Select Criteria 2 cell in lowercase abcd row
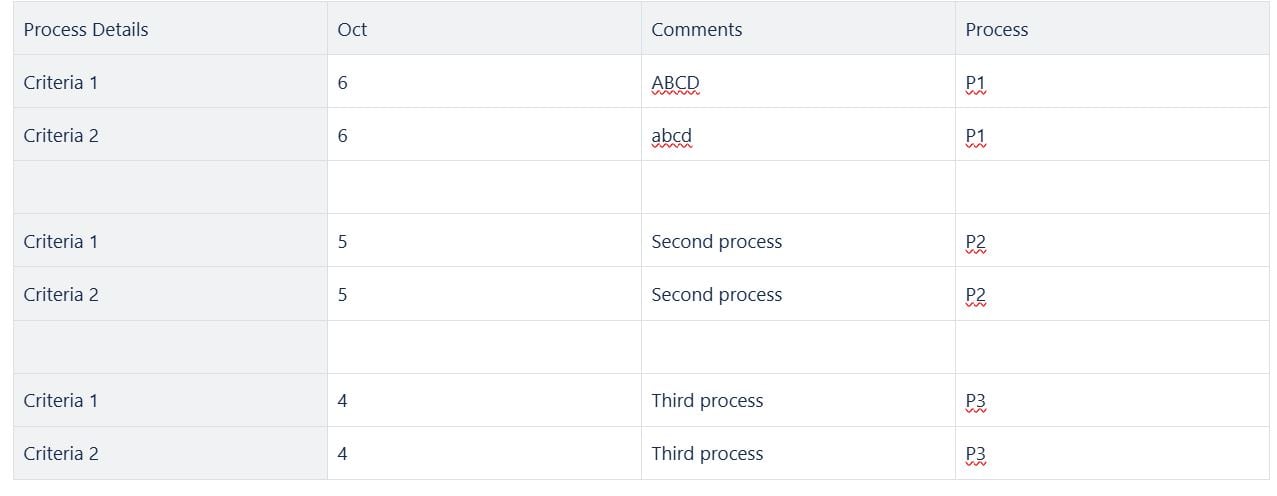Image resolution: width=1277 pixels, height=496 pixels. (170, 135)
